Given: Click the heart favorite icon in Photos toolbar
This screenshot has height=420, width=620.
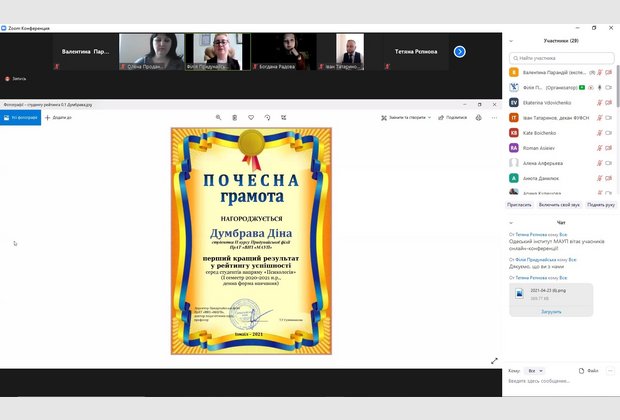Looking at the screenshot, I should pos(250,117).
